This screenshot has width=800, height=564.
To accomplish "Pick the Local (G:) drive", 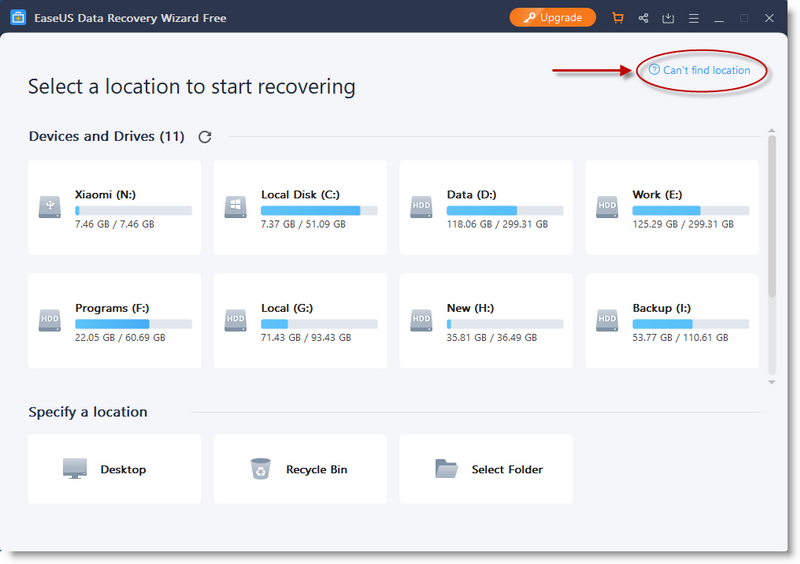I will point(301,321).
